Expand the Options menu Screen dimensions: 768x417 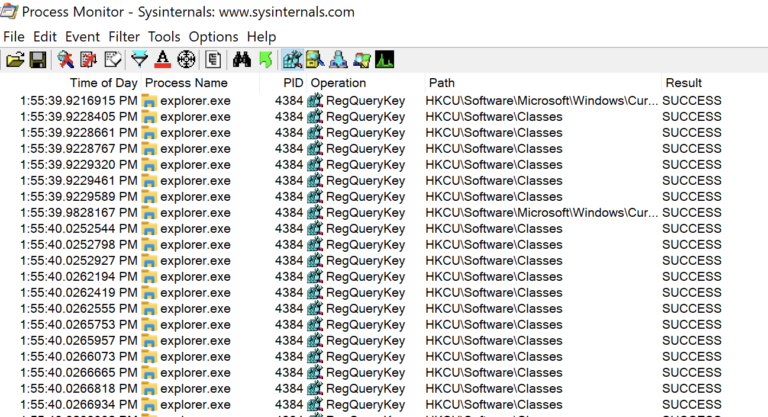[x=213, y=37]
